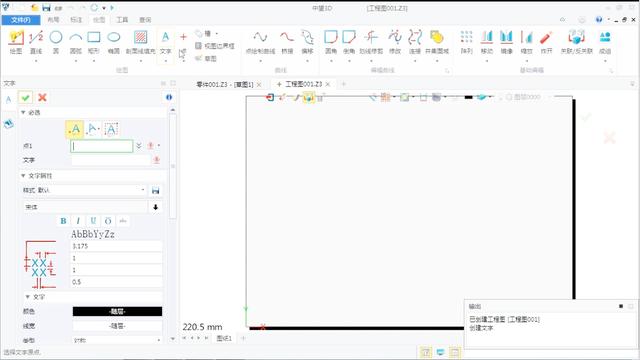This screenshot has width=640, height=360.
Task: Click the 文字 text tool in ribbon
Action: (165, 42)
